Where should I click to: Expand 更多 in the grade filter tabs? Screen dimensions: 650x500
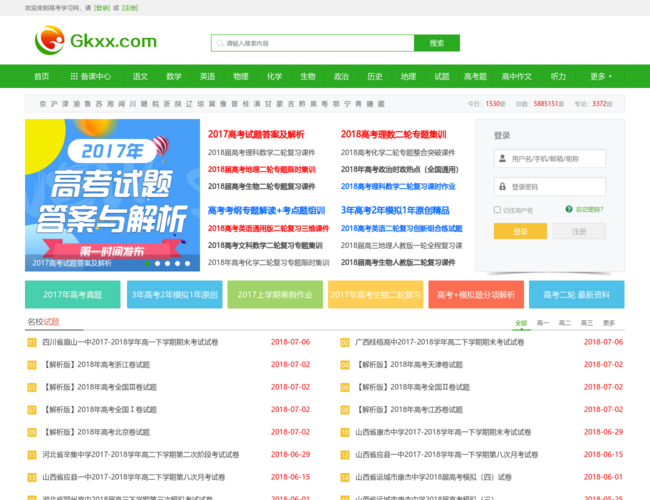611,323
